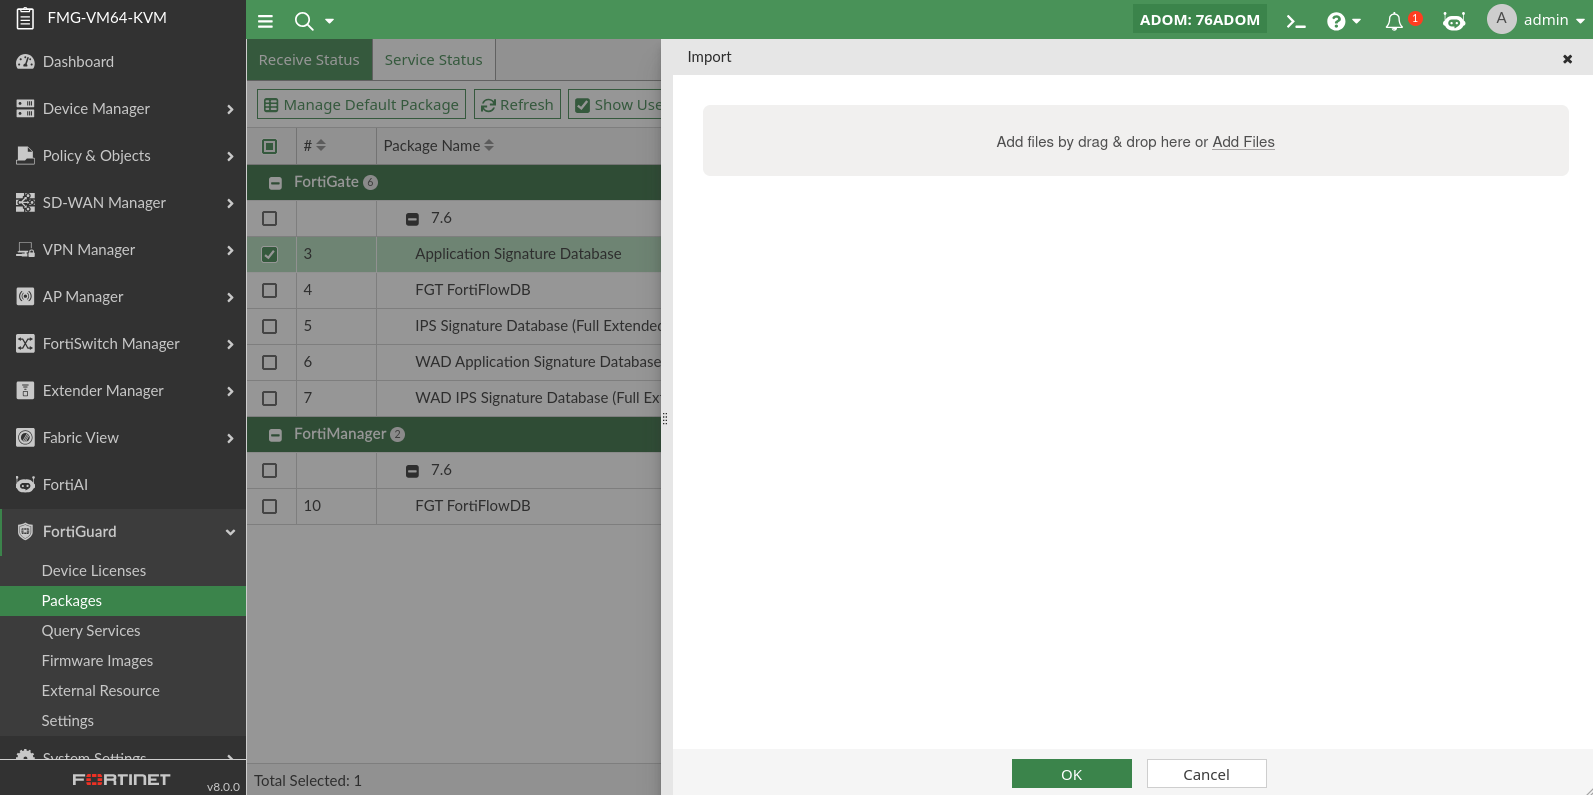Sort the table by Package Name
Screen dimensions: 1593x795
point(489,146)
